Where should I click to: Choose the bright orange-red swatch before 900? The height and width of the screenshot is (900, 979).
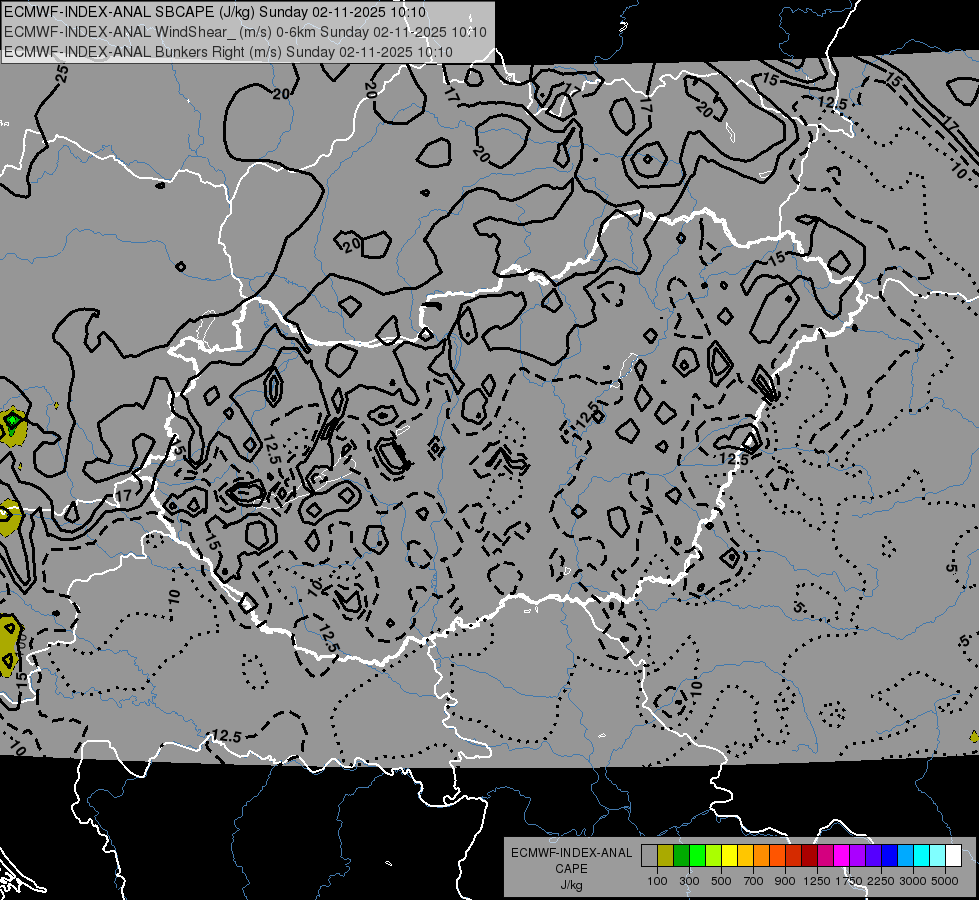(x=777, y=856)
